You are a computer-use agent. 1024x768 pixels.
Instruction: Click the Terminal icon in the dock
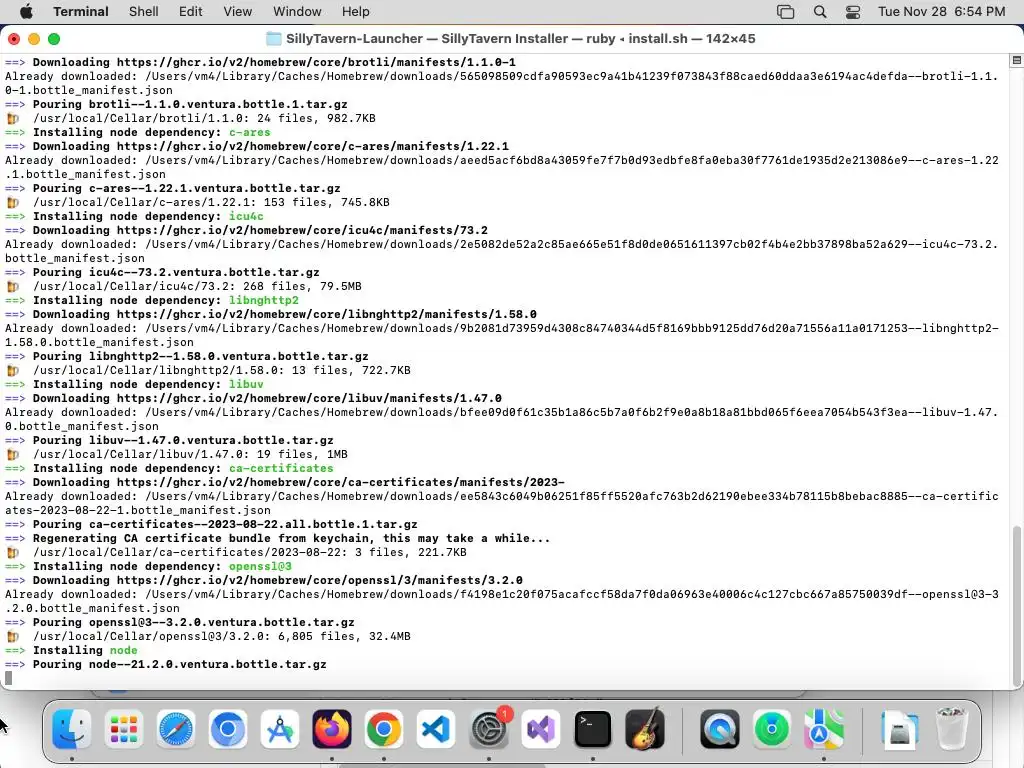click(592, 729)
